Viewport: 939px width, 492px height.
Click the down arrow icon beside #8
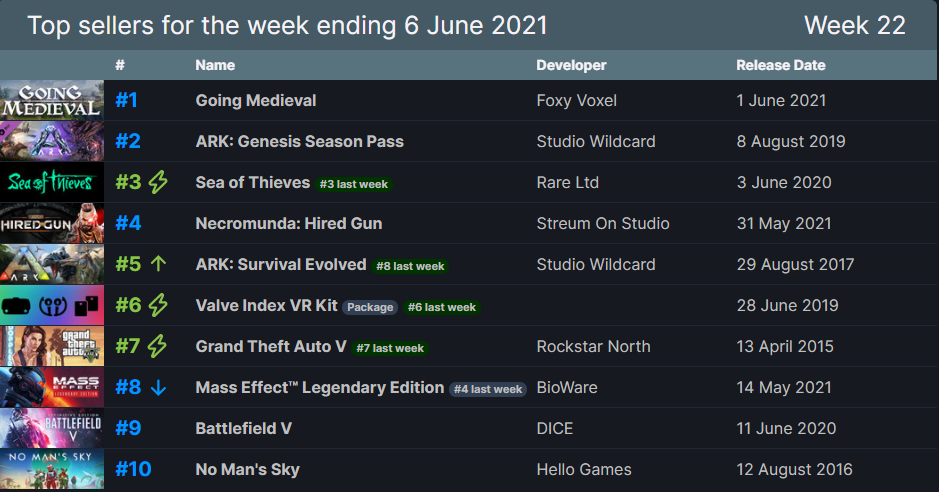[158, 387]
